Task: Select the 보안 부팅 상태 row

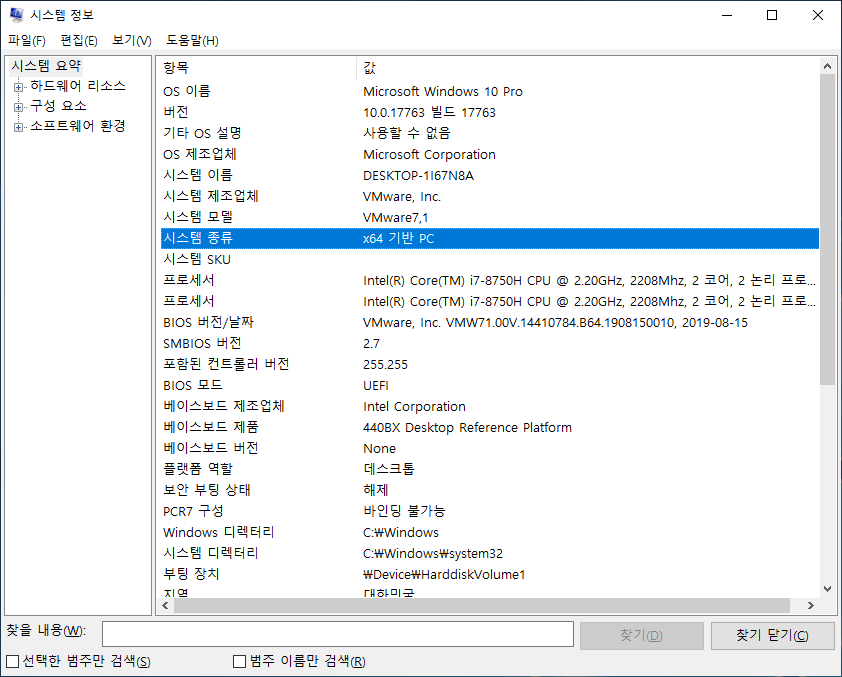Action: click(x=490, y=490)
